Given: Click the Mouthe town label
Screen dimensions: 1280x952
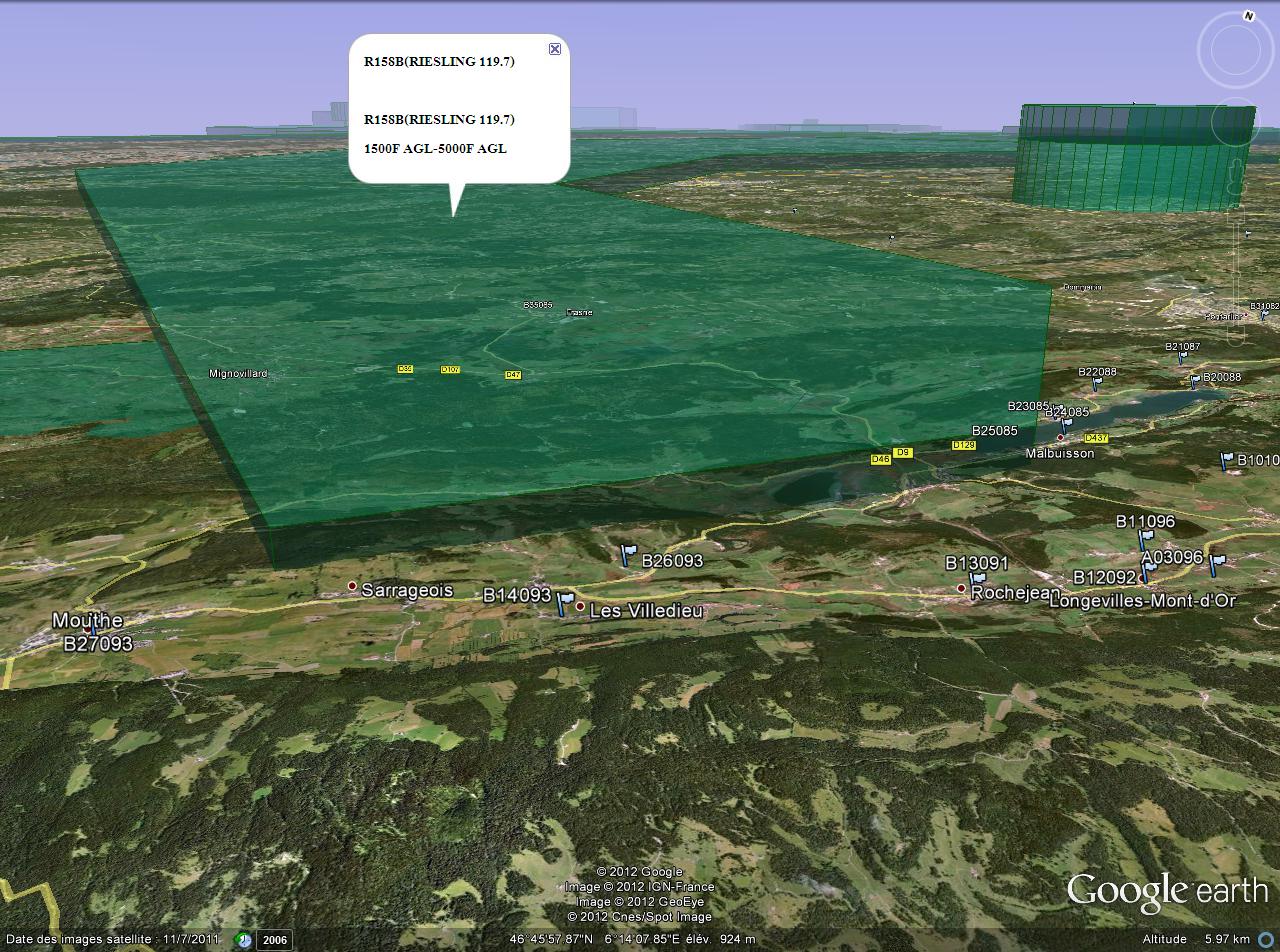Looking at the screenshot, I should [x=87, y=621].
